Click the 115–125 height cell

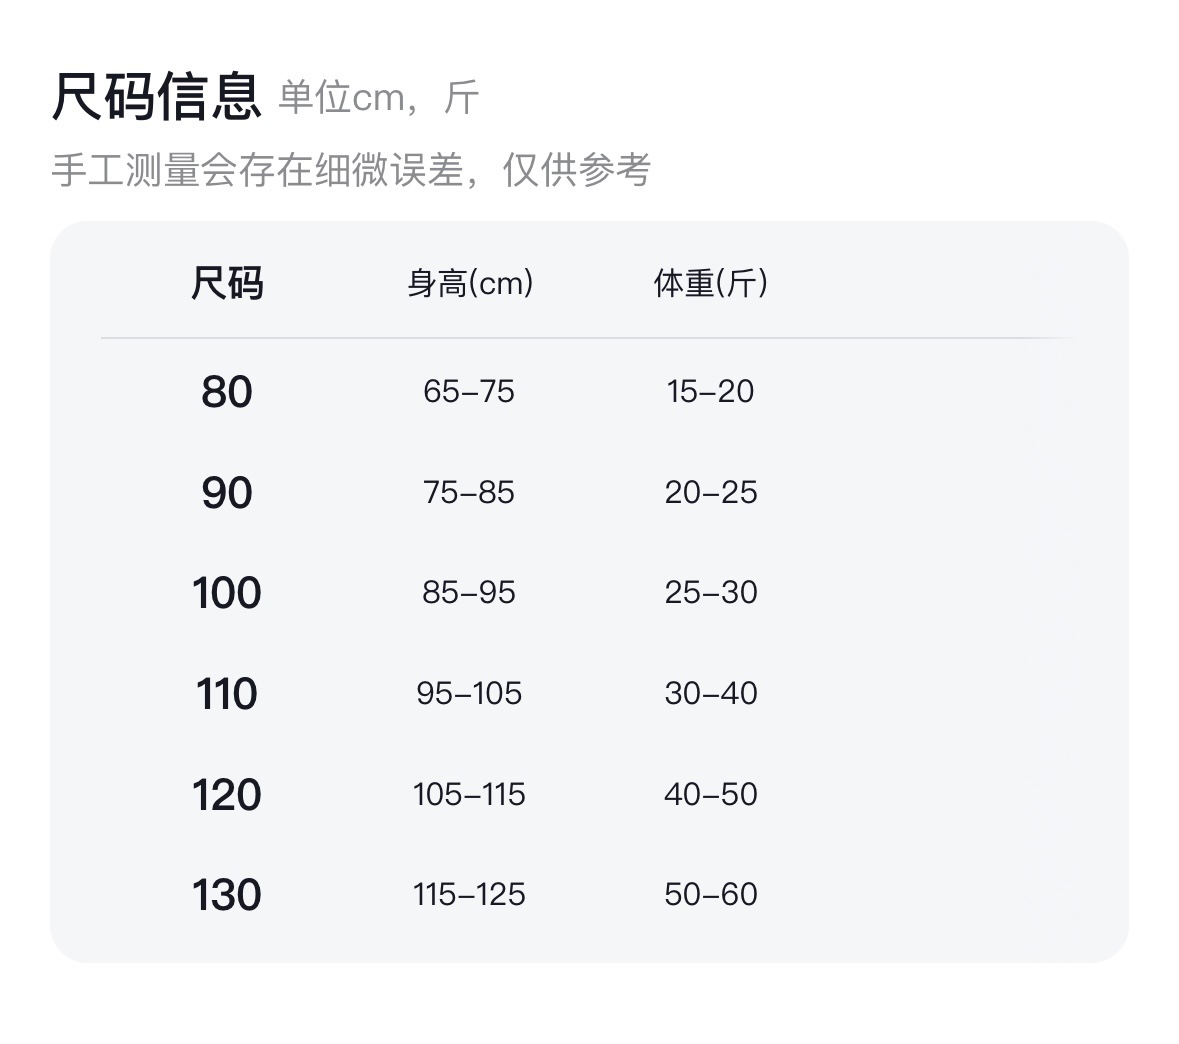(x=469, y=894)
